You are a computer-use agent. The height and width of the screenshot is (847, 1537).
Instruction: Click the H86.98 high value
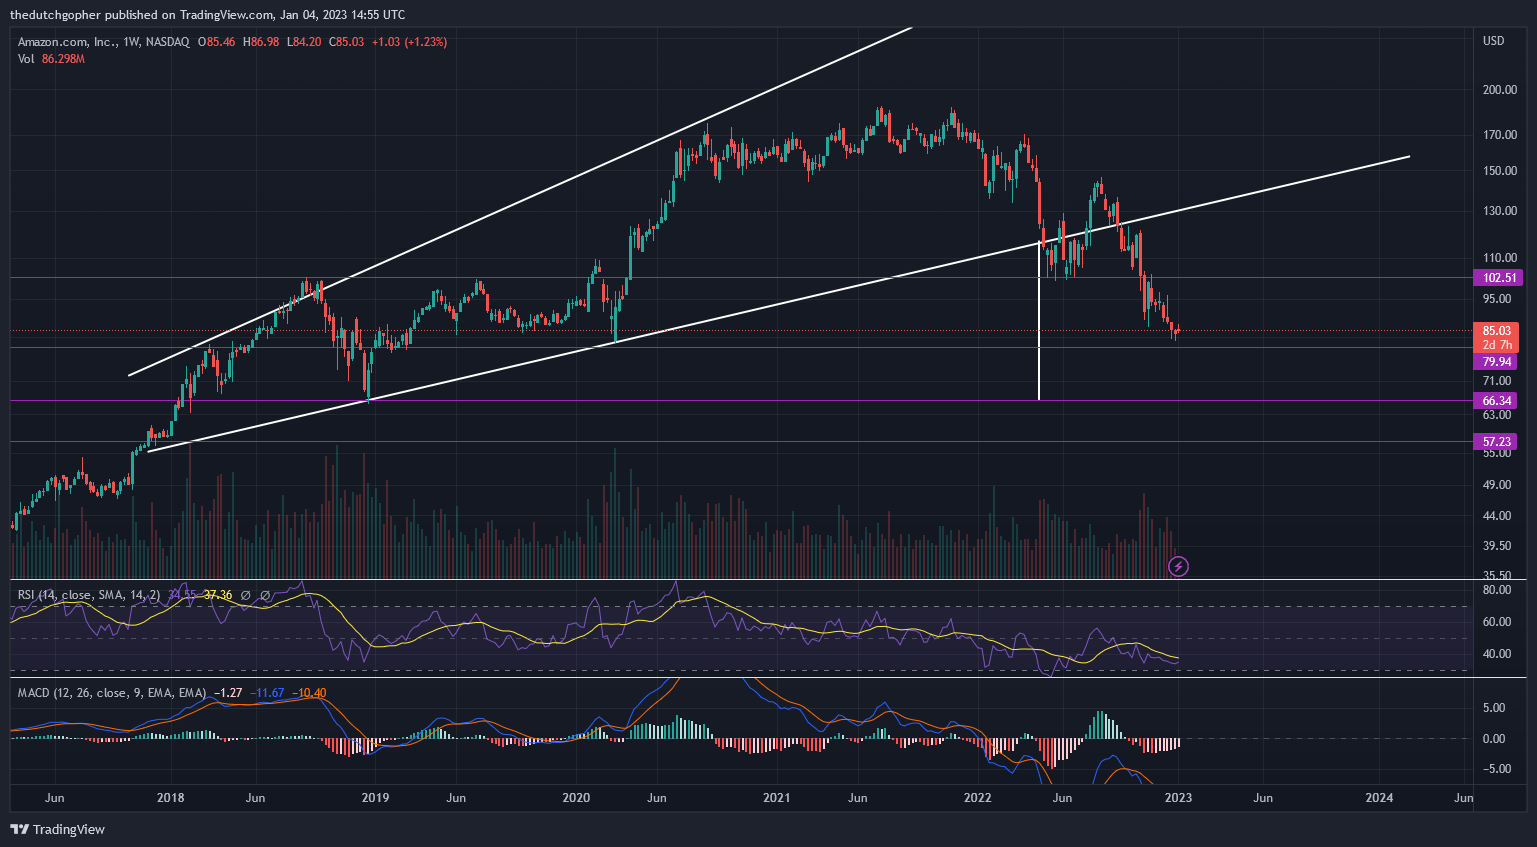click(x=260, y=42)
